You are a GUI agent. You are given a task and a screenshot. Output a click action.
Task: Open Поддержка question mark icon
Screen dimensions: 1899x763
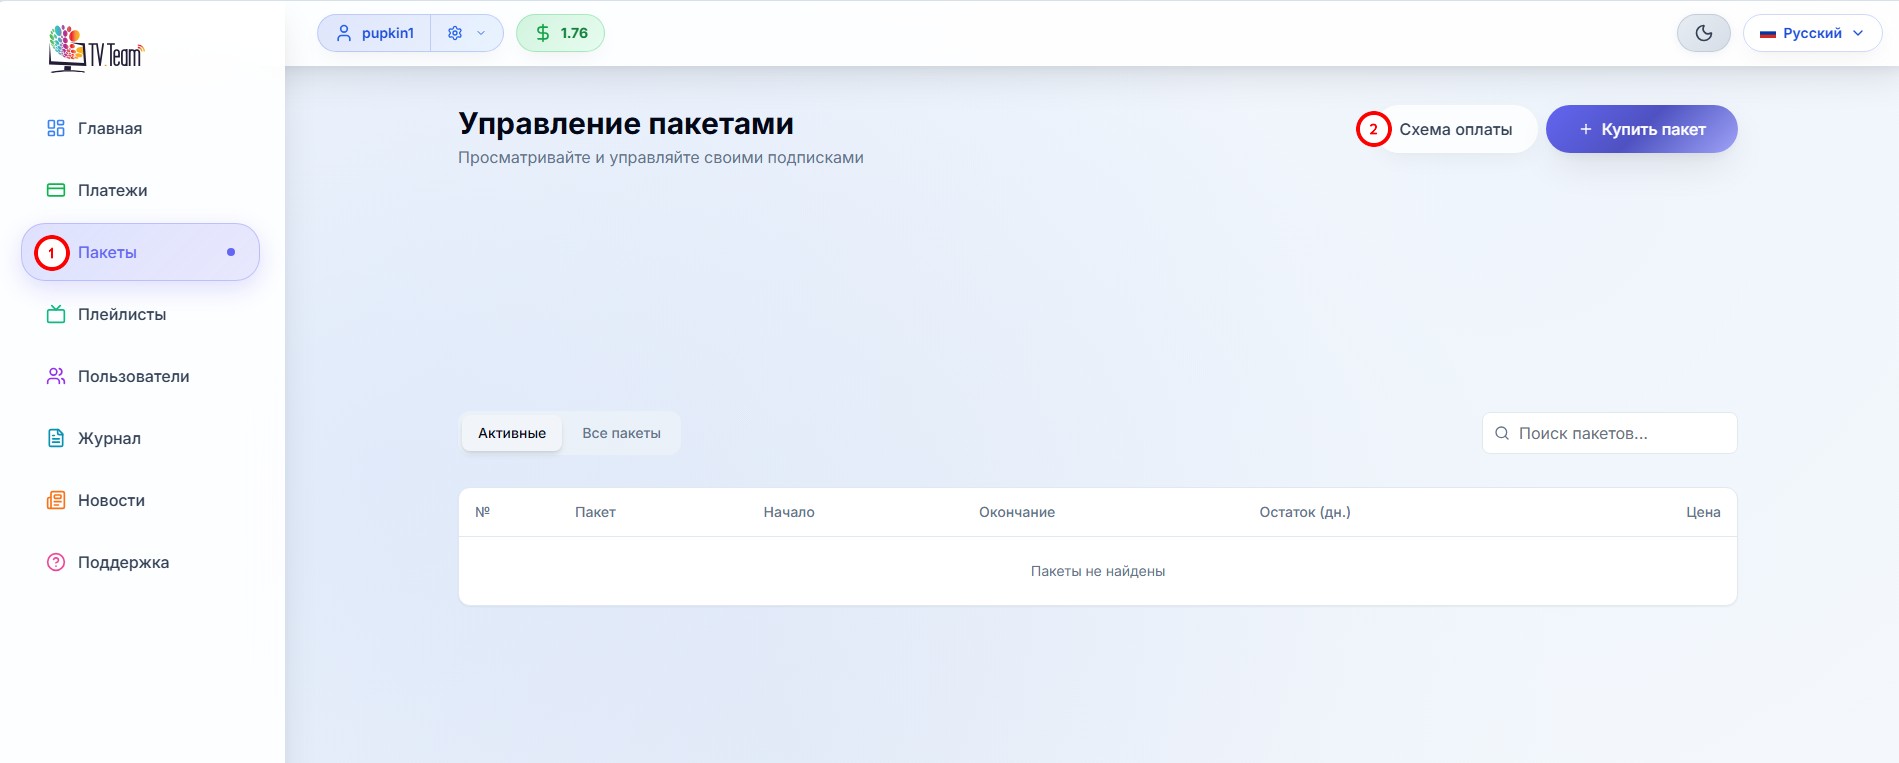(56, 562)
